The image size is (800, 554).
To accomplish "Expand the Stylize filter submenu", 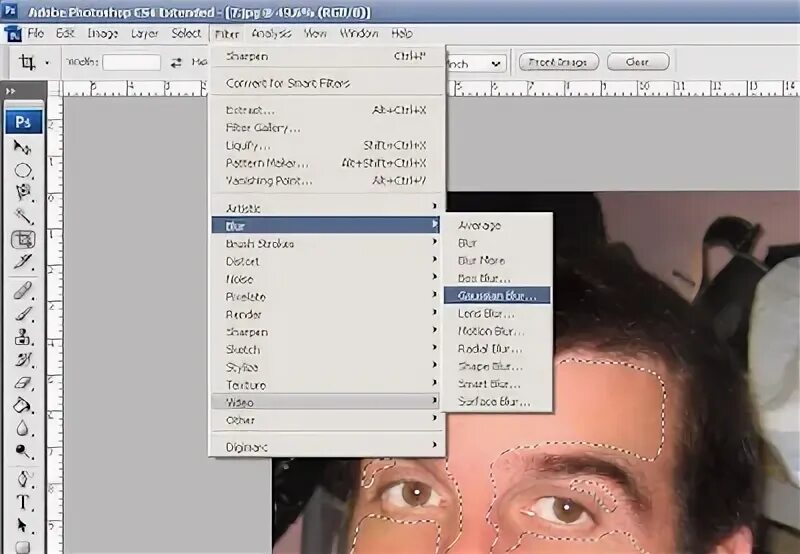I will pyautogui.click(x=326, y=367).
